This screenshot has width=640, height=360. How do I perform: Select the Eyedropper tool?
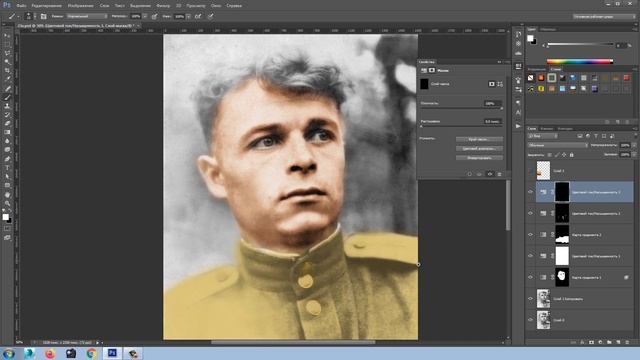point(7,79)
